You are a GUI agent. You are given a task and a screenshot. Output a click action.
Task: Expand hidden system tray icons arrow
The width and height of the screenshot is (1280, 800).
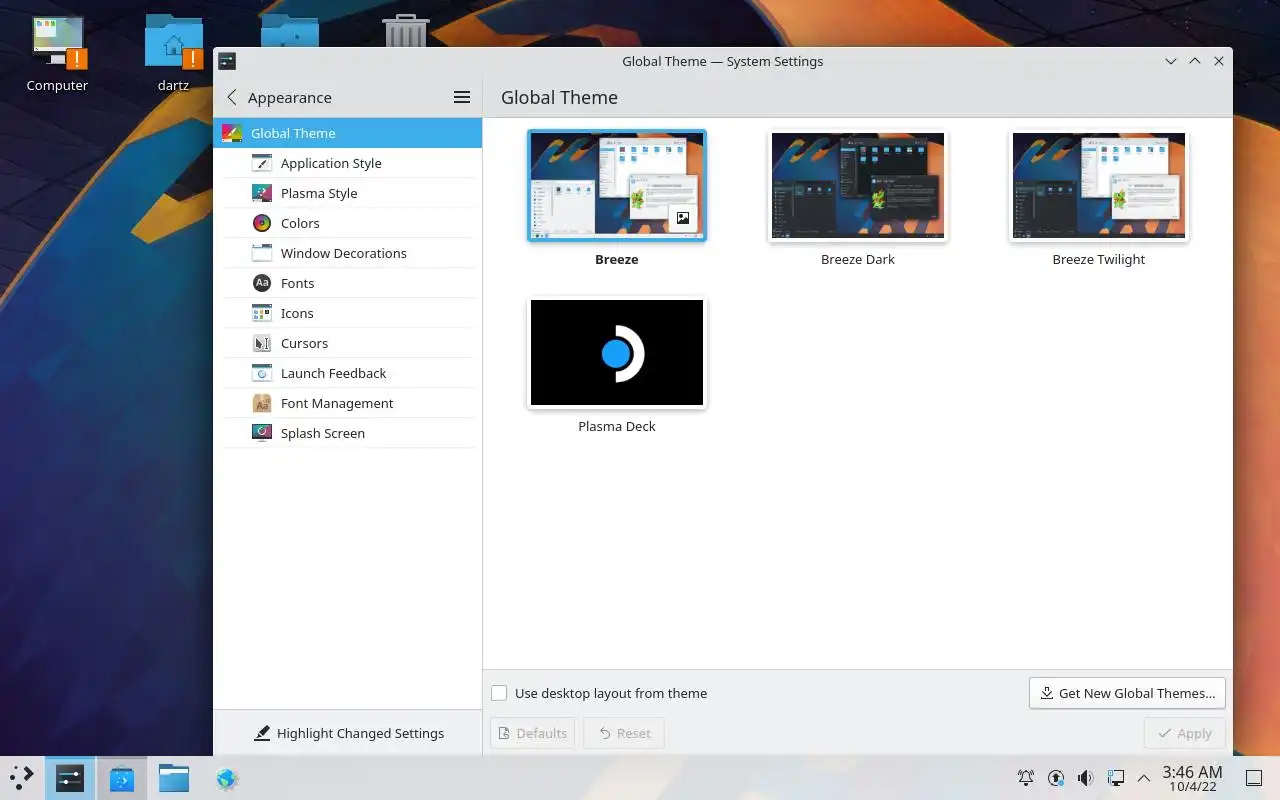tap(1144, 778)
